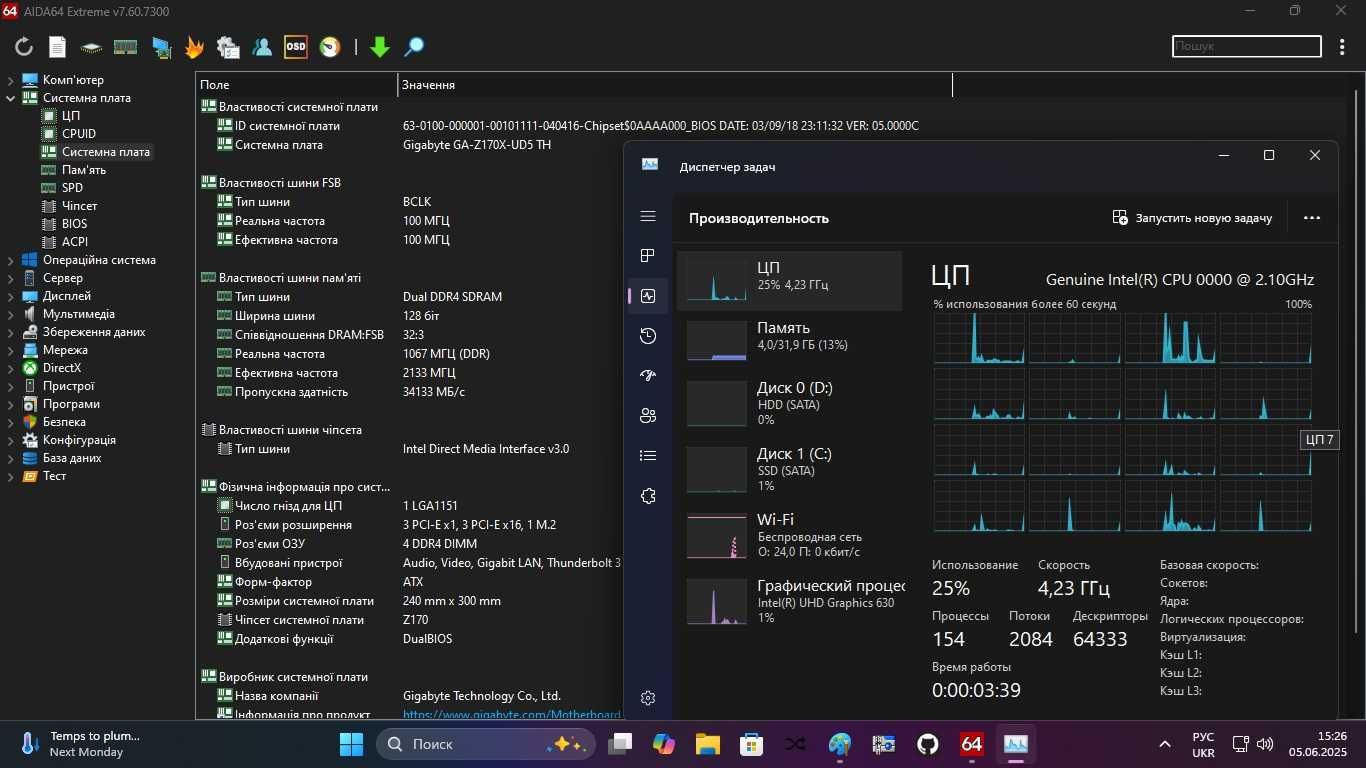Click the taskbar Поиск search box

click(486, 744)
